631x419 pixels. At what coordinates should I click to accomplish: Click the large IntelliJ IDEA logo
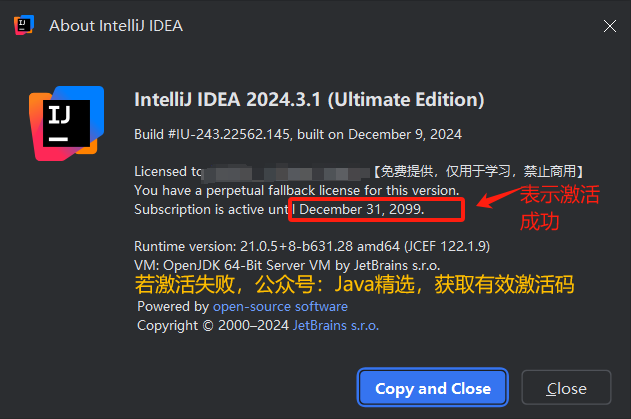click(x=66, y=124)
